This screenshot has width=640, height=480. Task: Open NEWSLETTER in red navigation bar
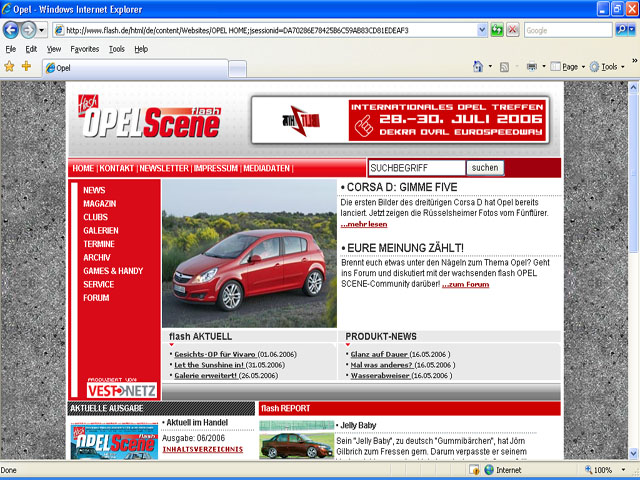164,168
